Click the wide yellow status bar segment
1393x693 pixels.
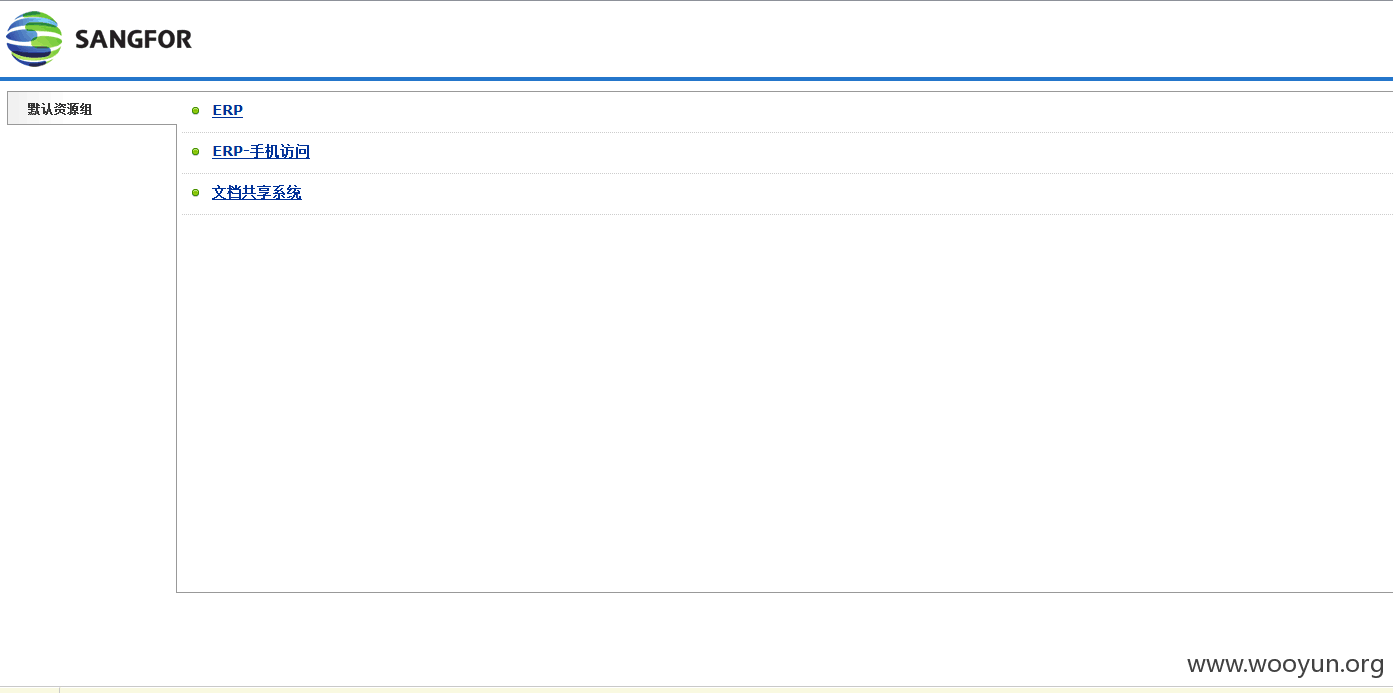(x=726, y=690)
